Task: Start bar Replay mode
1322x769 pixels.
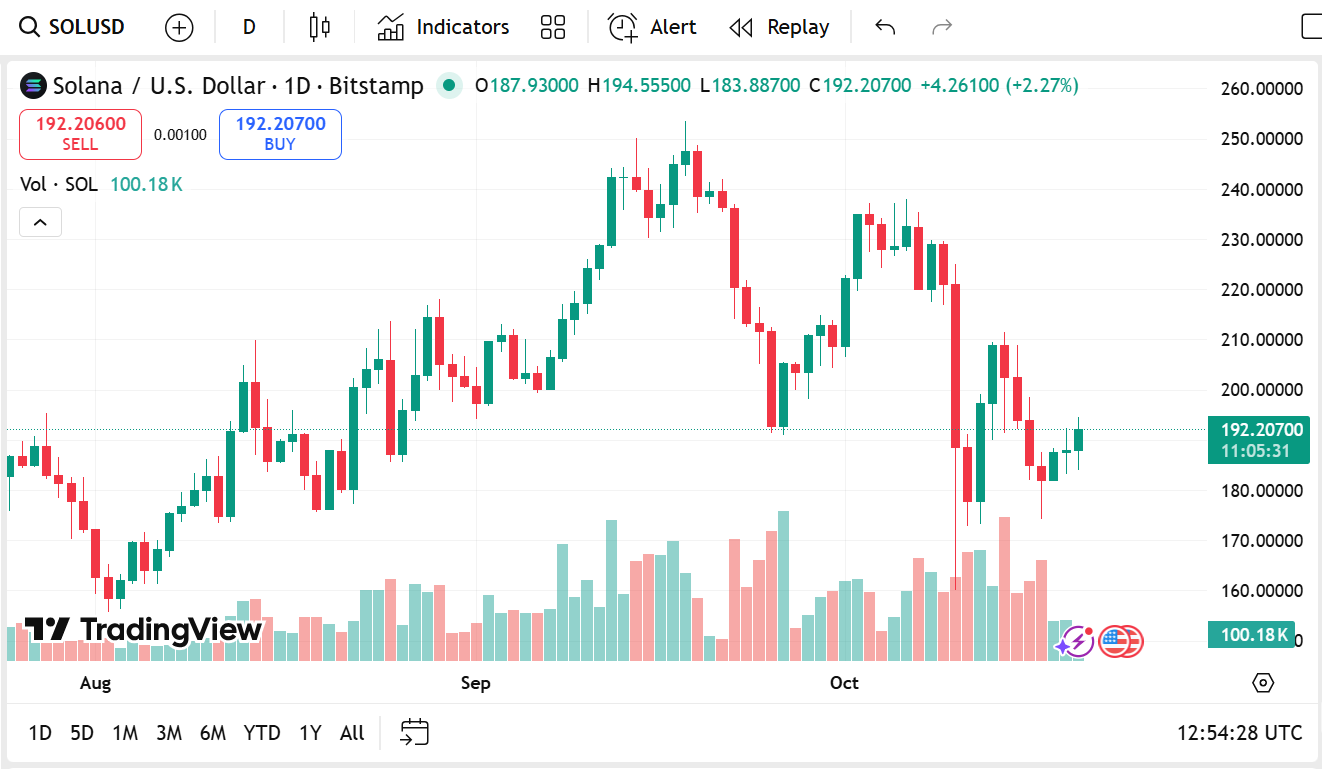Action: coord(779,27)
